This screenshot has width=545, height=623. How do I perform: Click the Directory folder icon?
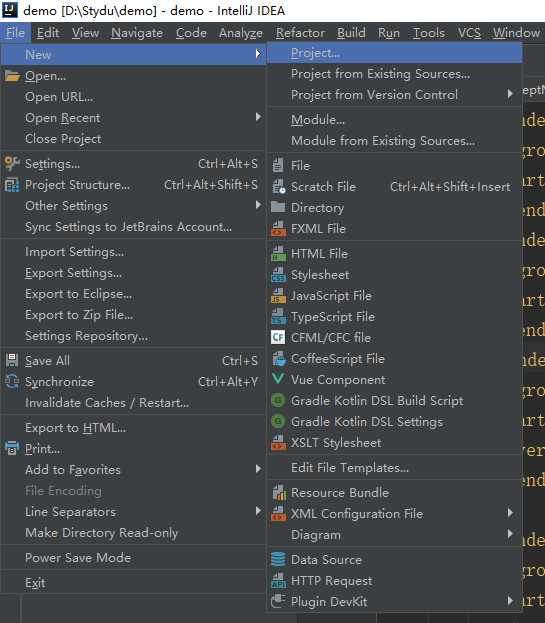[278, 207]
